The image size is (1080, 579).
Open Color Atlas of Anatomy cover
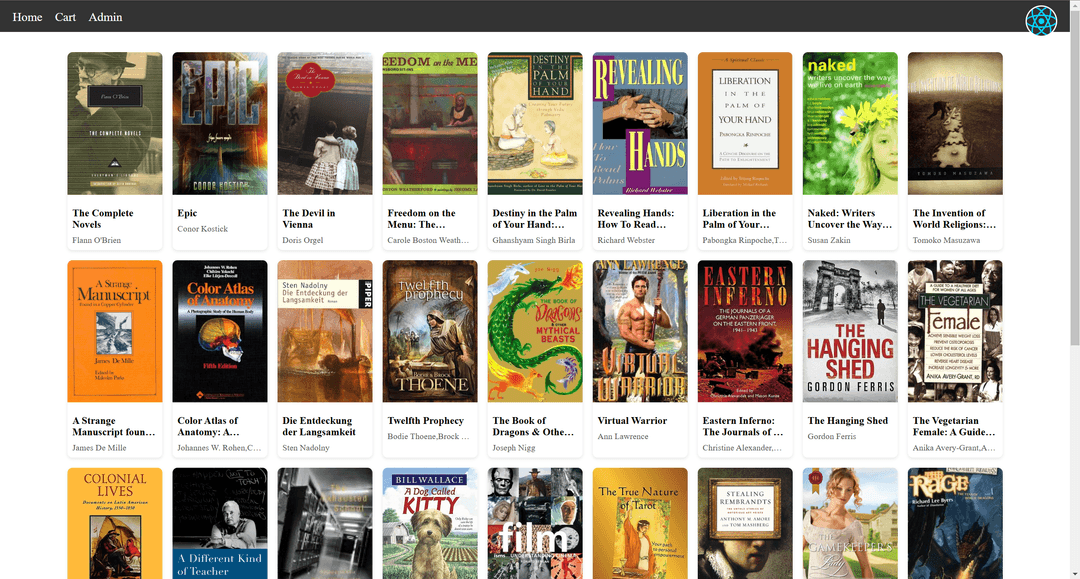220,331
